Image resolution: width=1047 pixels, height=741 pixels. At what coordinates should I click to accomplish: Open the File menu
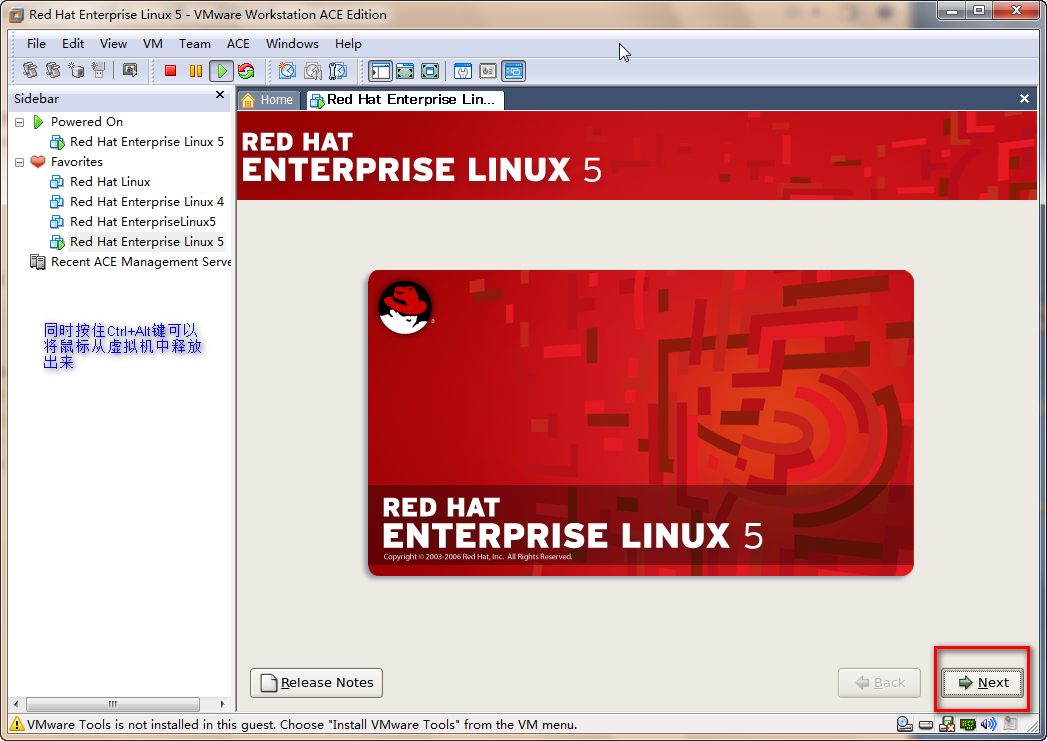click(36, 44)
